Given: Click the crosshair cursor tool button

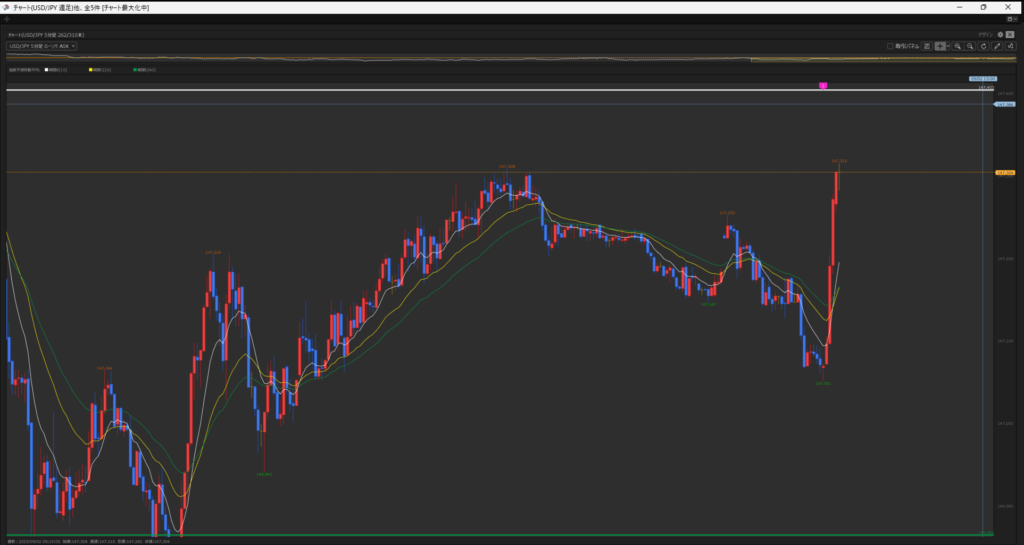Looking at the screenshot, I should point(939,46).
